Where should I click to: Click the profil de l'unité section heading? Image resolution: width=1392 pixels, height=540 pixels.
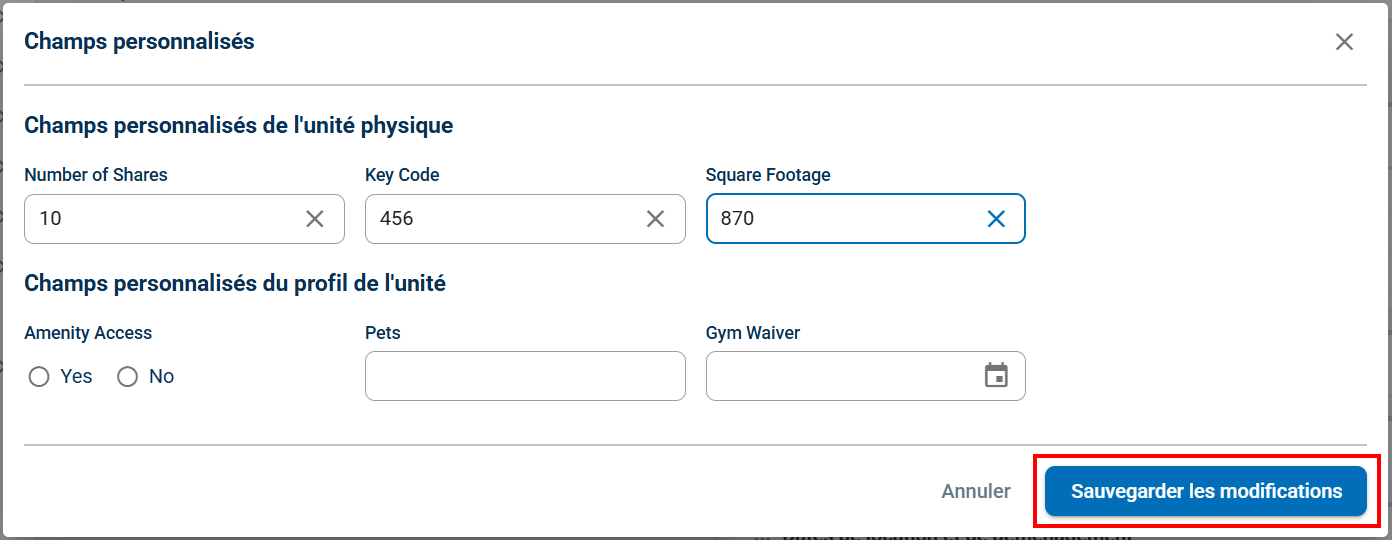235,283
